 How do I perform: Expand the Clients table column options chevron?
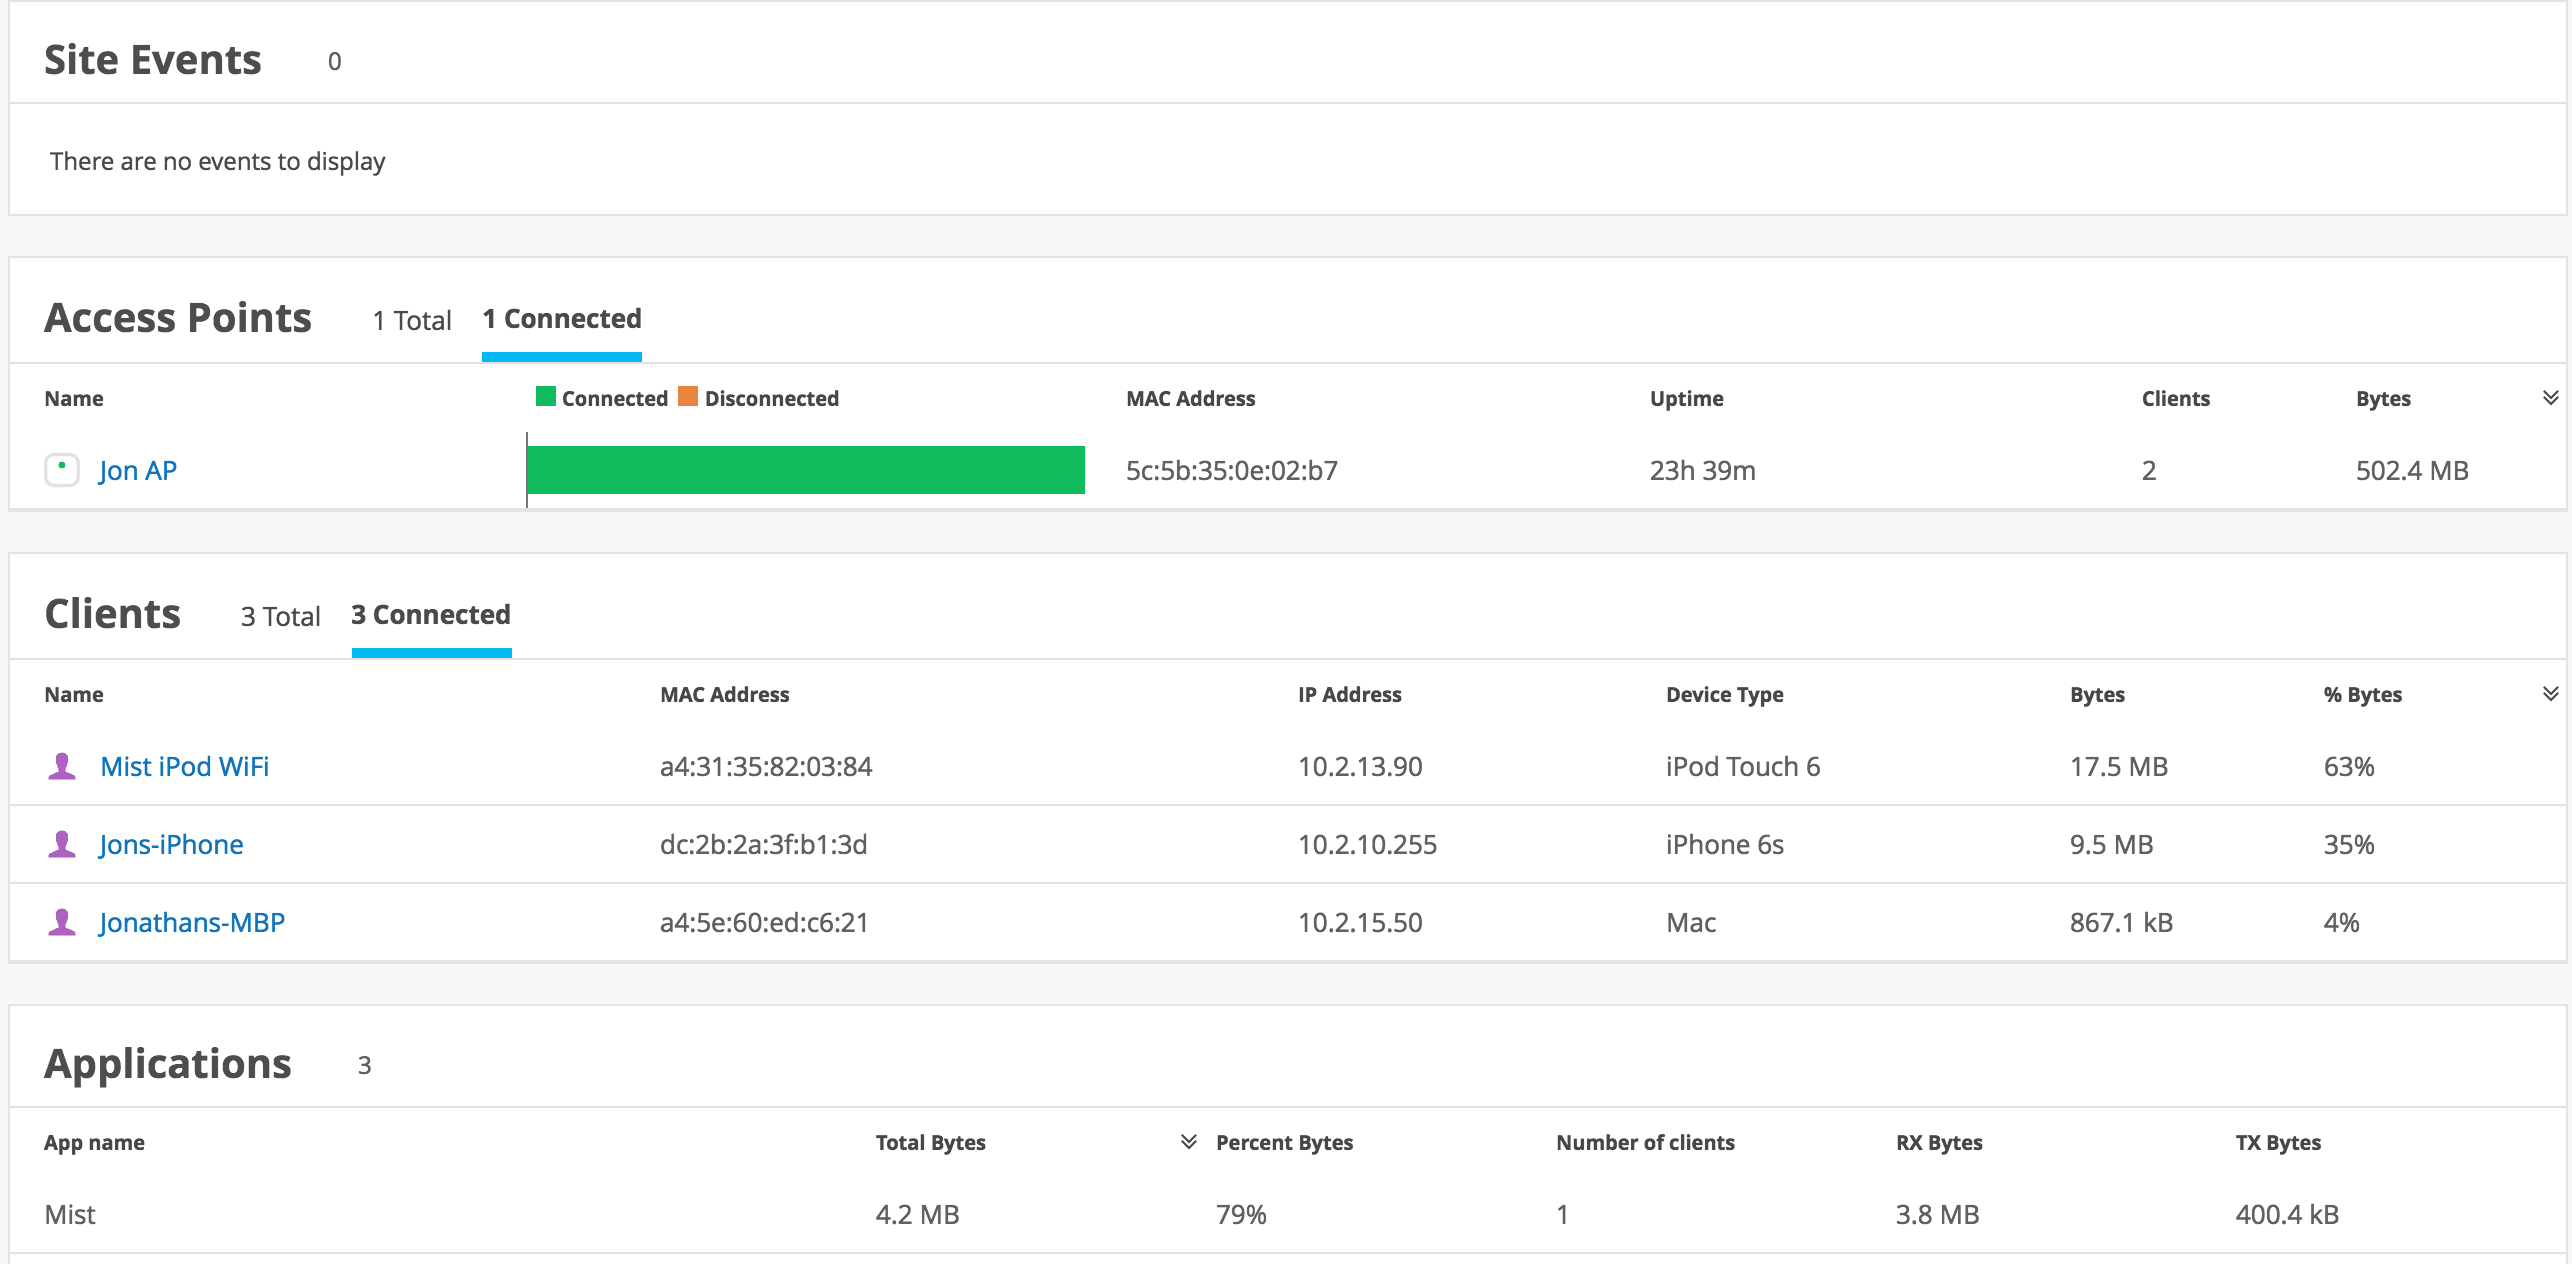click(x=2550, y=694)
